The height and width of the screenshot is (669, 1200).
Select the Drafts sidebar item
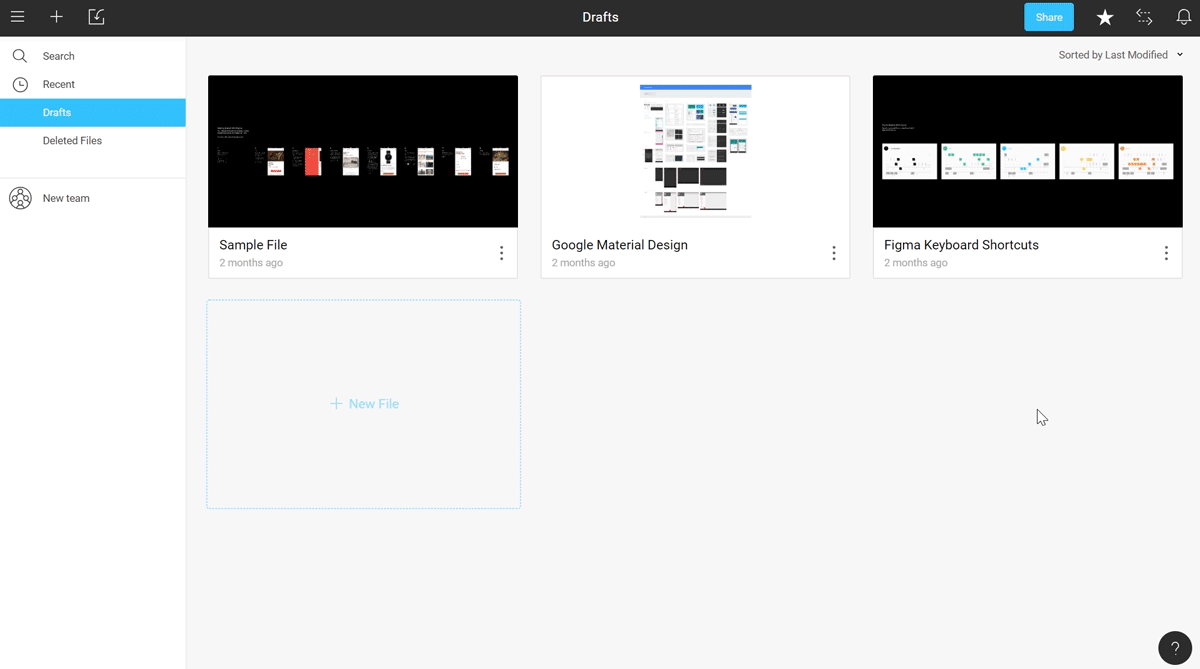(93, 113)
